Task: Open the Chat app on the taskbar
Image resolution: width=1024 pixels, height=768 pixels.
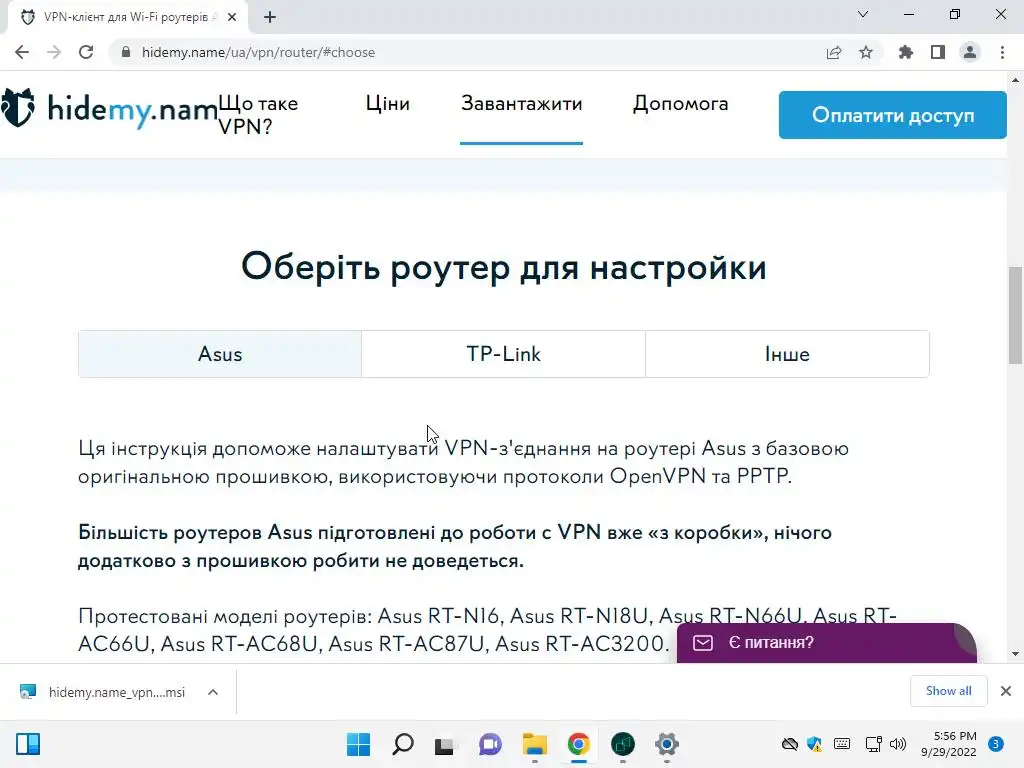Action: (490, 744)
